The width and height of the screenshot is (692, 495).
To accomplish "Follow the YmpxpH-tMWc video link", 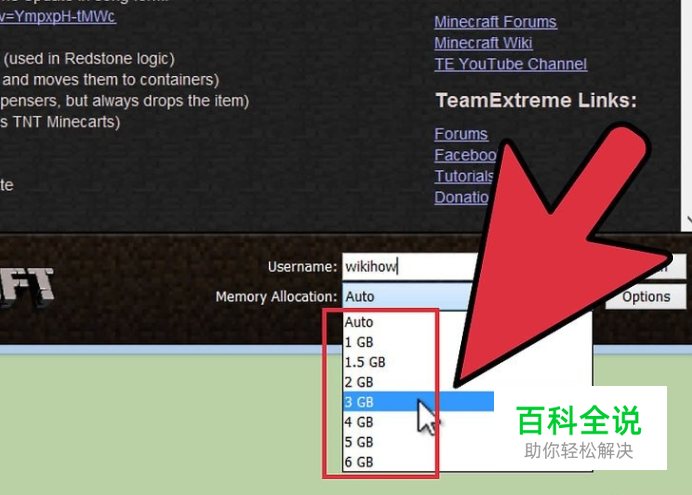I will coord(58,16).
